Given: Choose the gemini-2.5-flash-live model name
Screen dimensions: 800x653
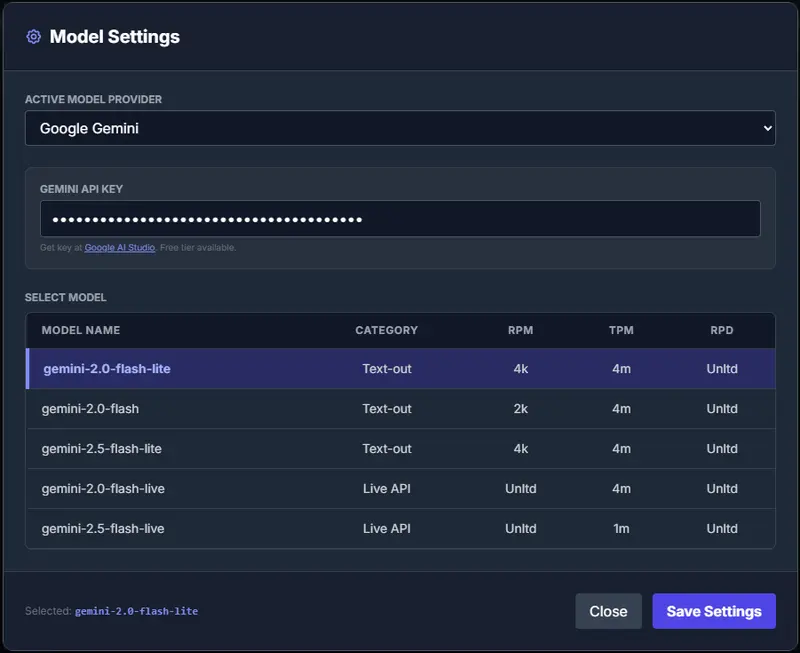Looking at the screenshot, I should coord(103,529).
